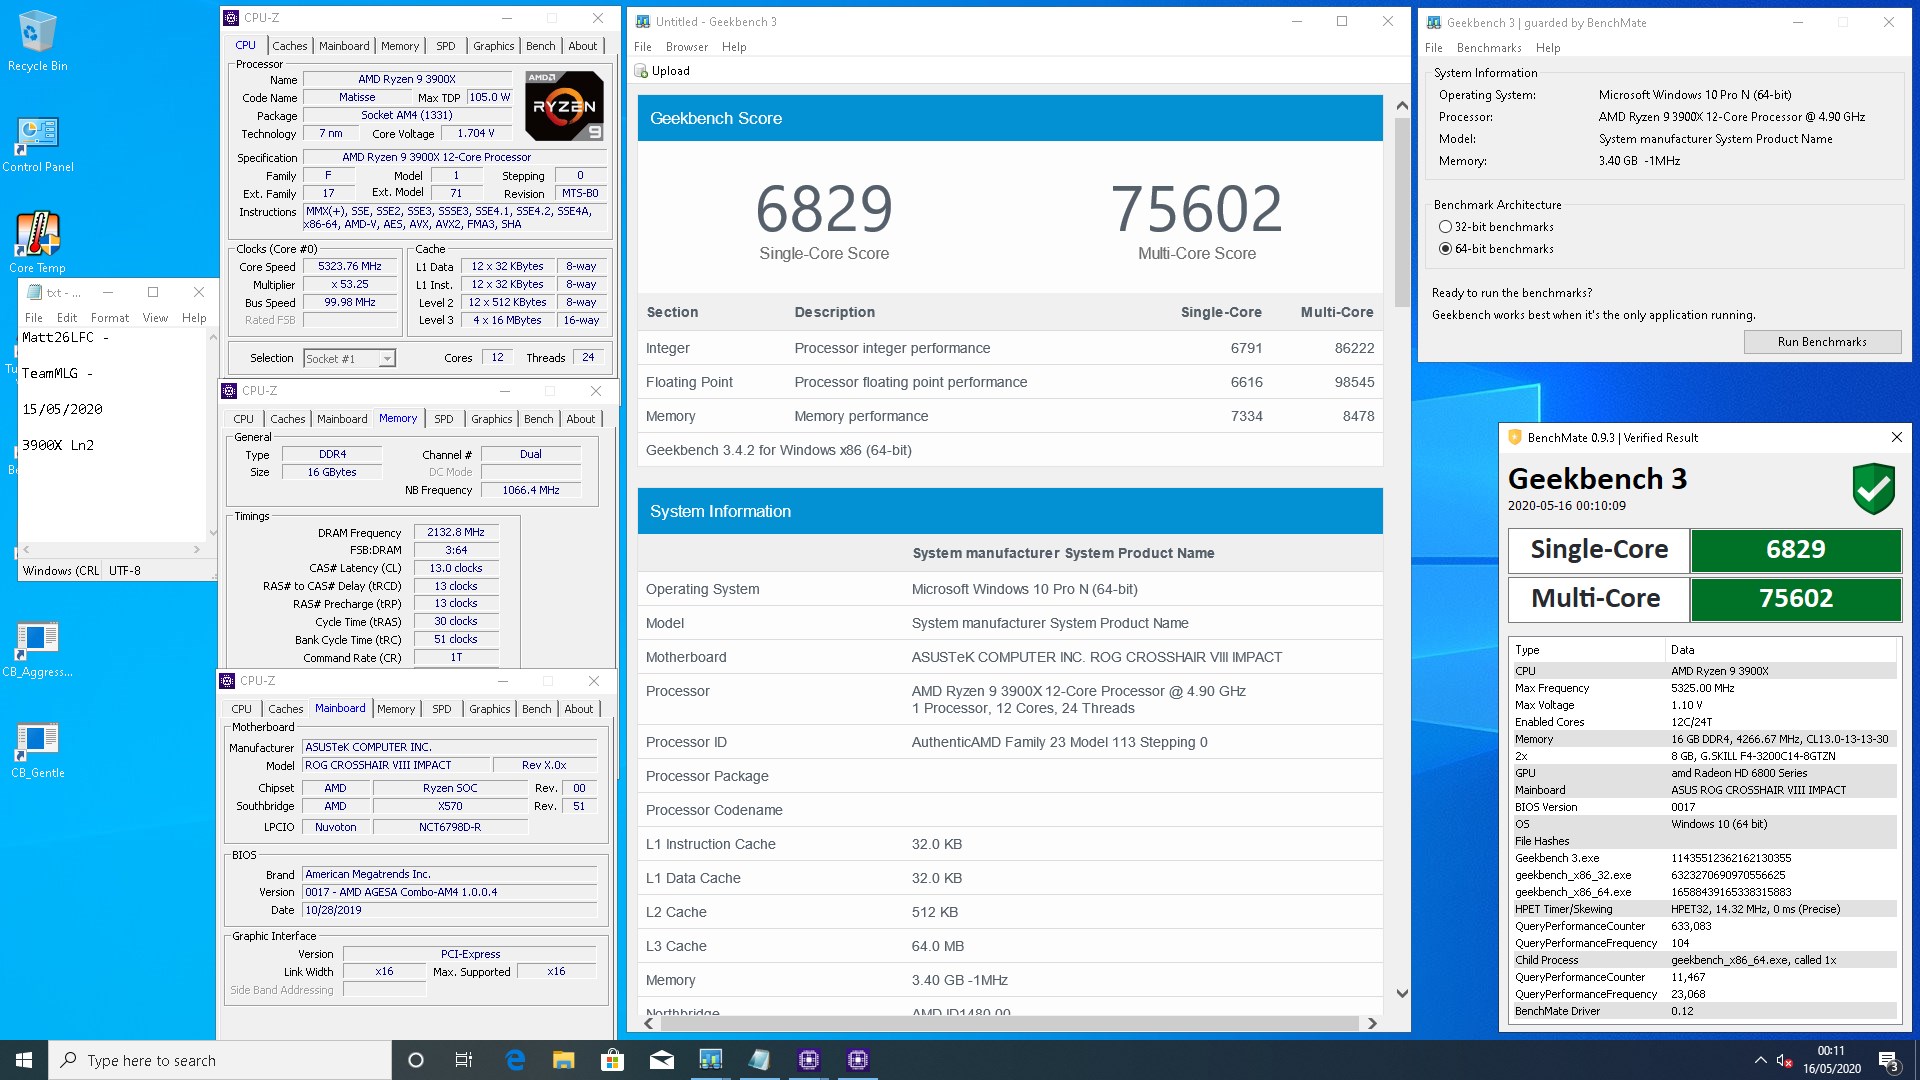Click the Notepad text area
The height and width of the screenshot is (1080, 1920).
coord(112,435)
